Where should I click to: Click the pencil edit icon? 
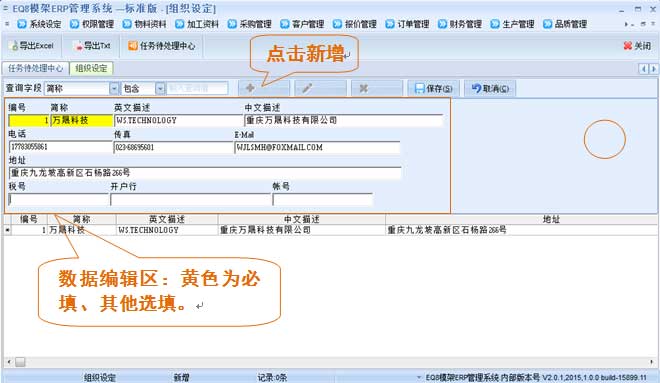307,88
